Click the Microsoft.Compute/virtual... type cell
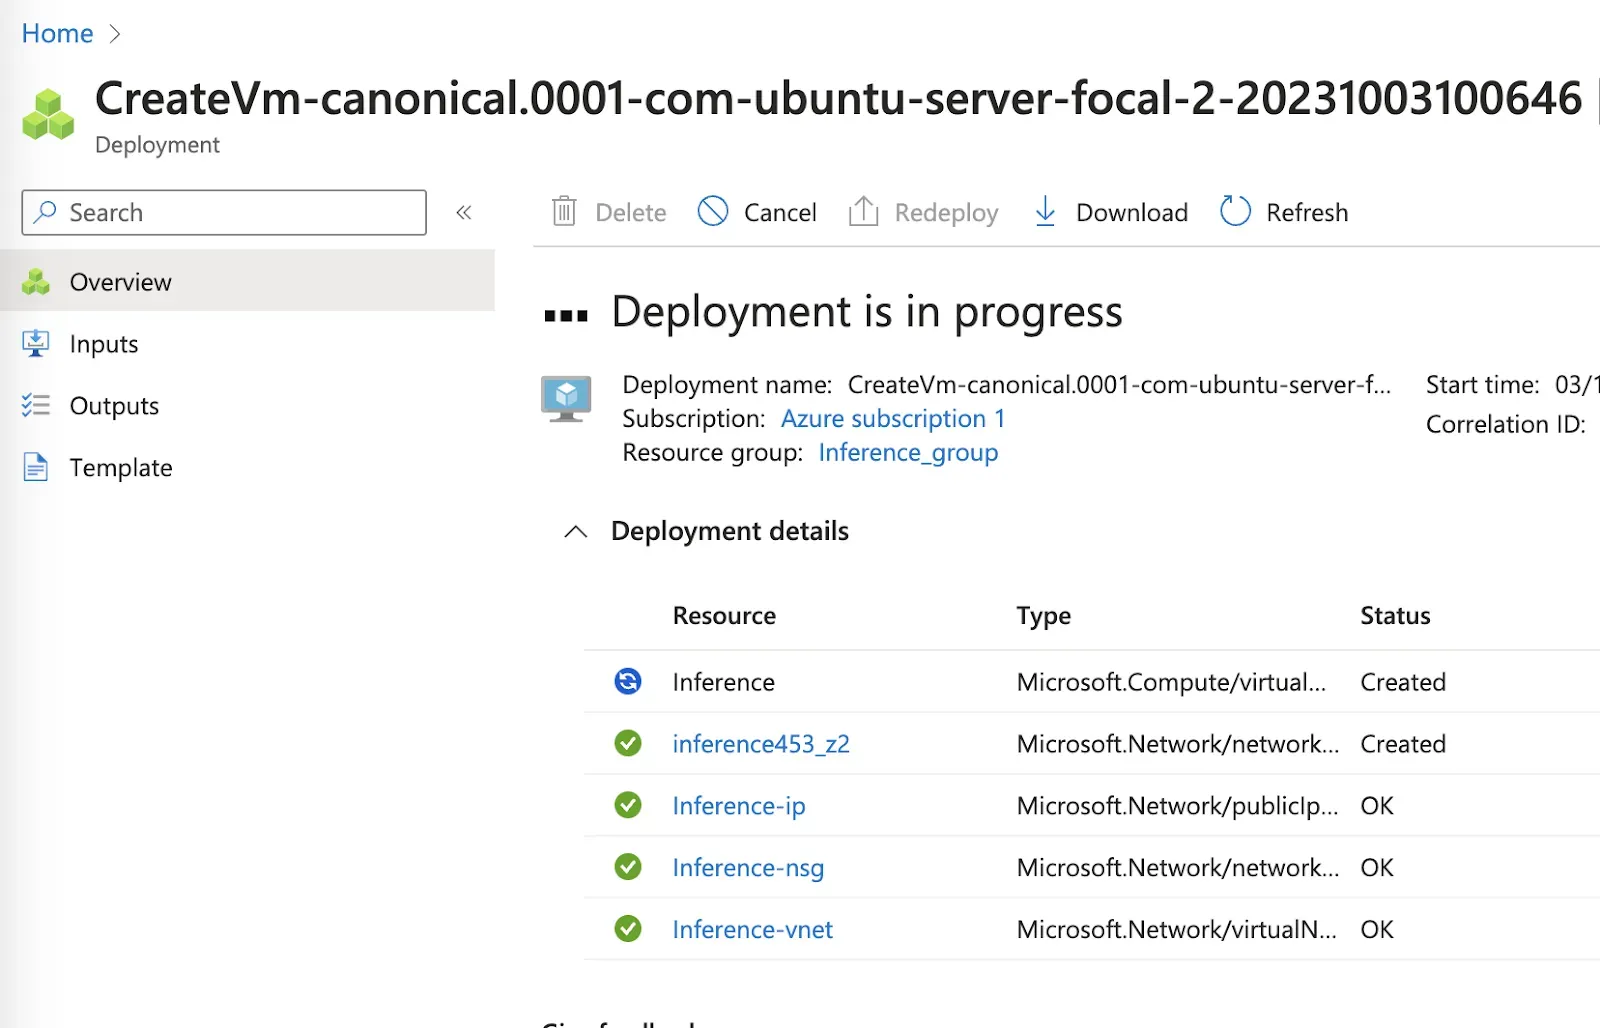The image size is (1600, 1028). [1171, 682]
